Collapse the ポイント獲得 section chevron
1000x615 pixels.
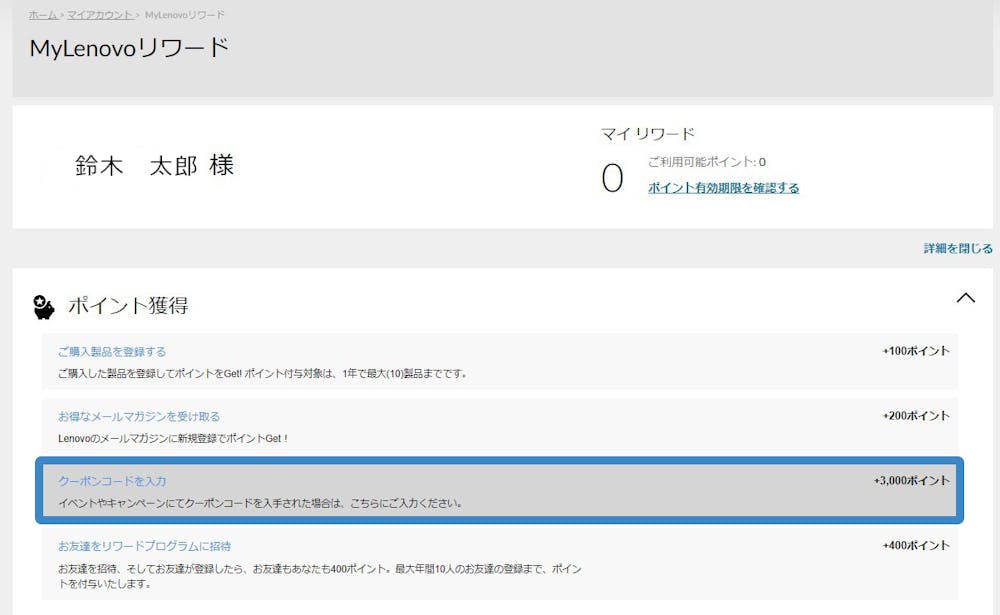coord(966,298)
